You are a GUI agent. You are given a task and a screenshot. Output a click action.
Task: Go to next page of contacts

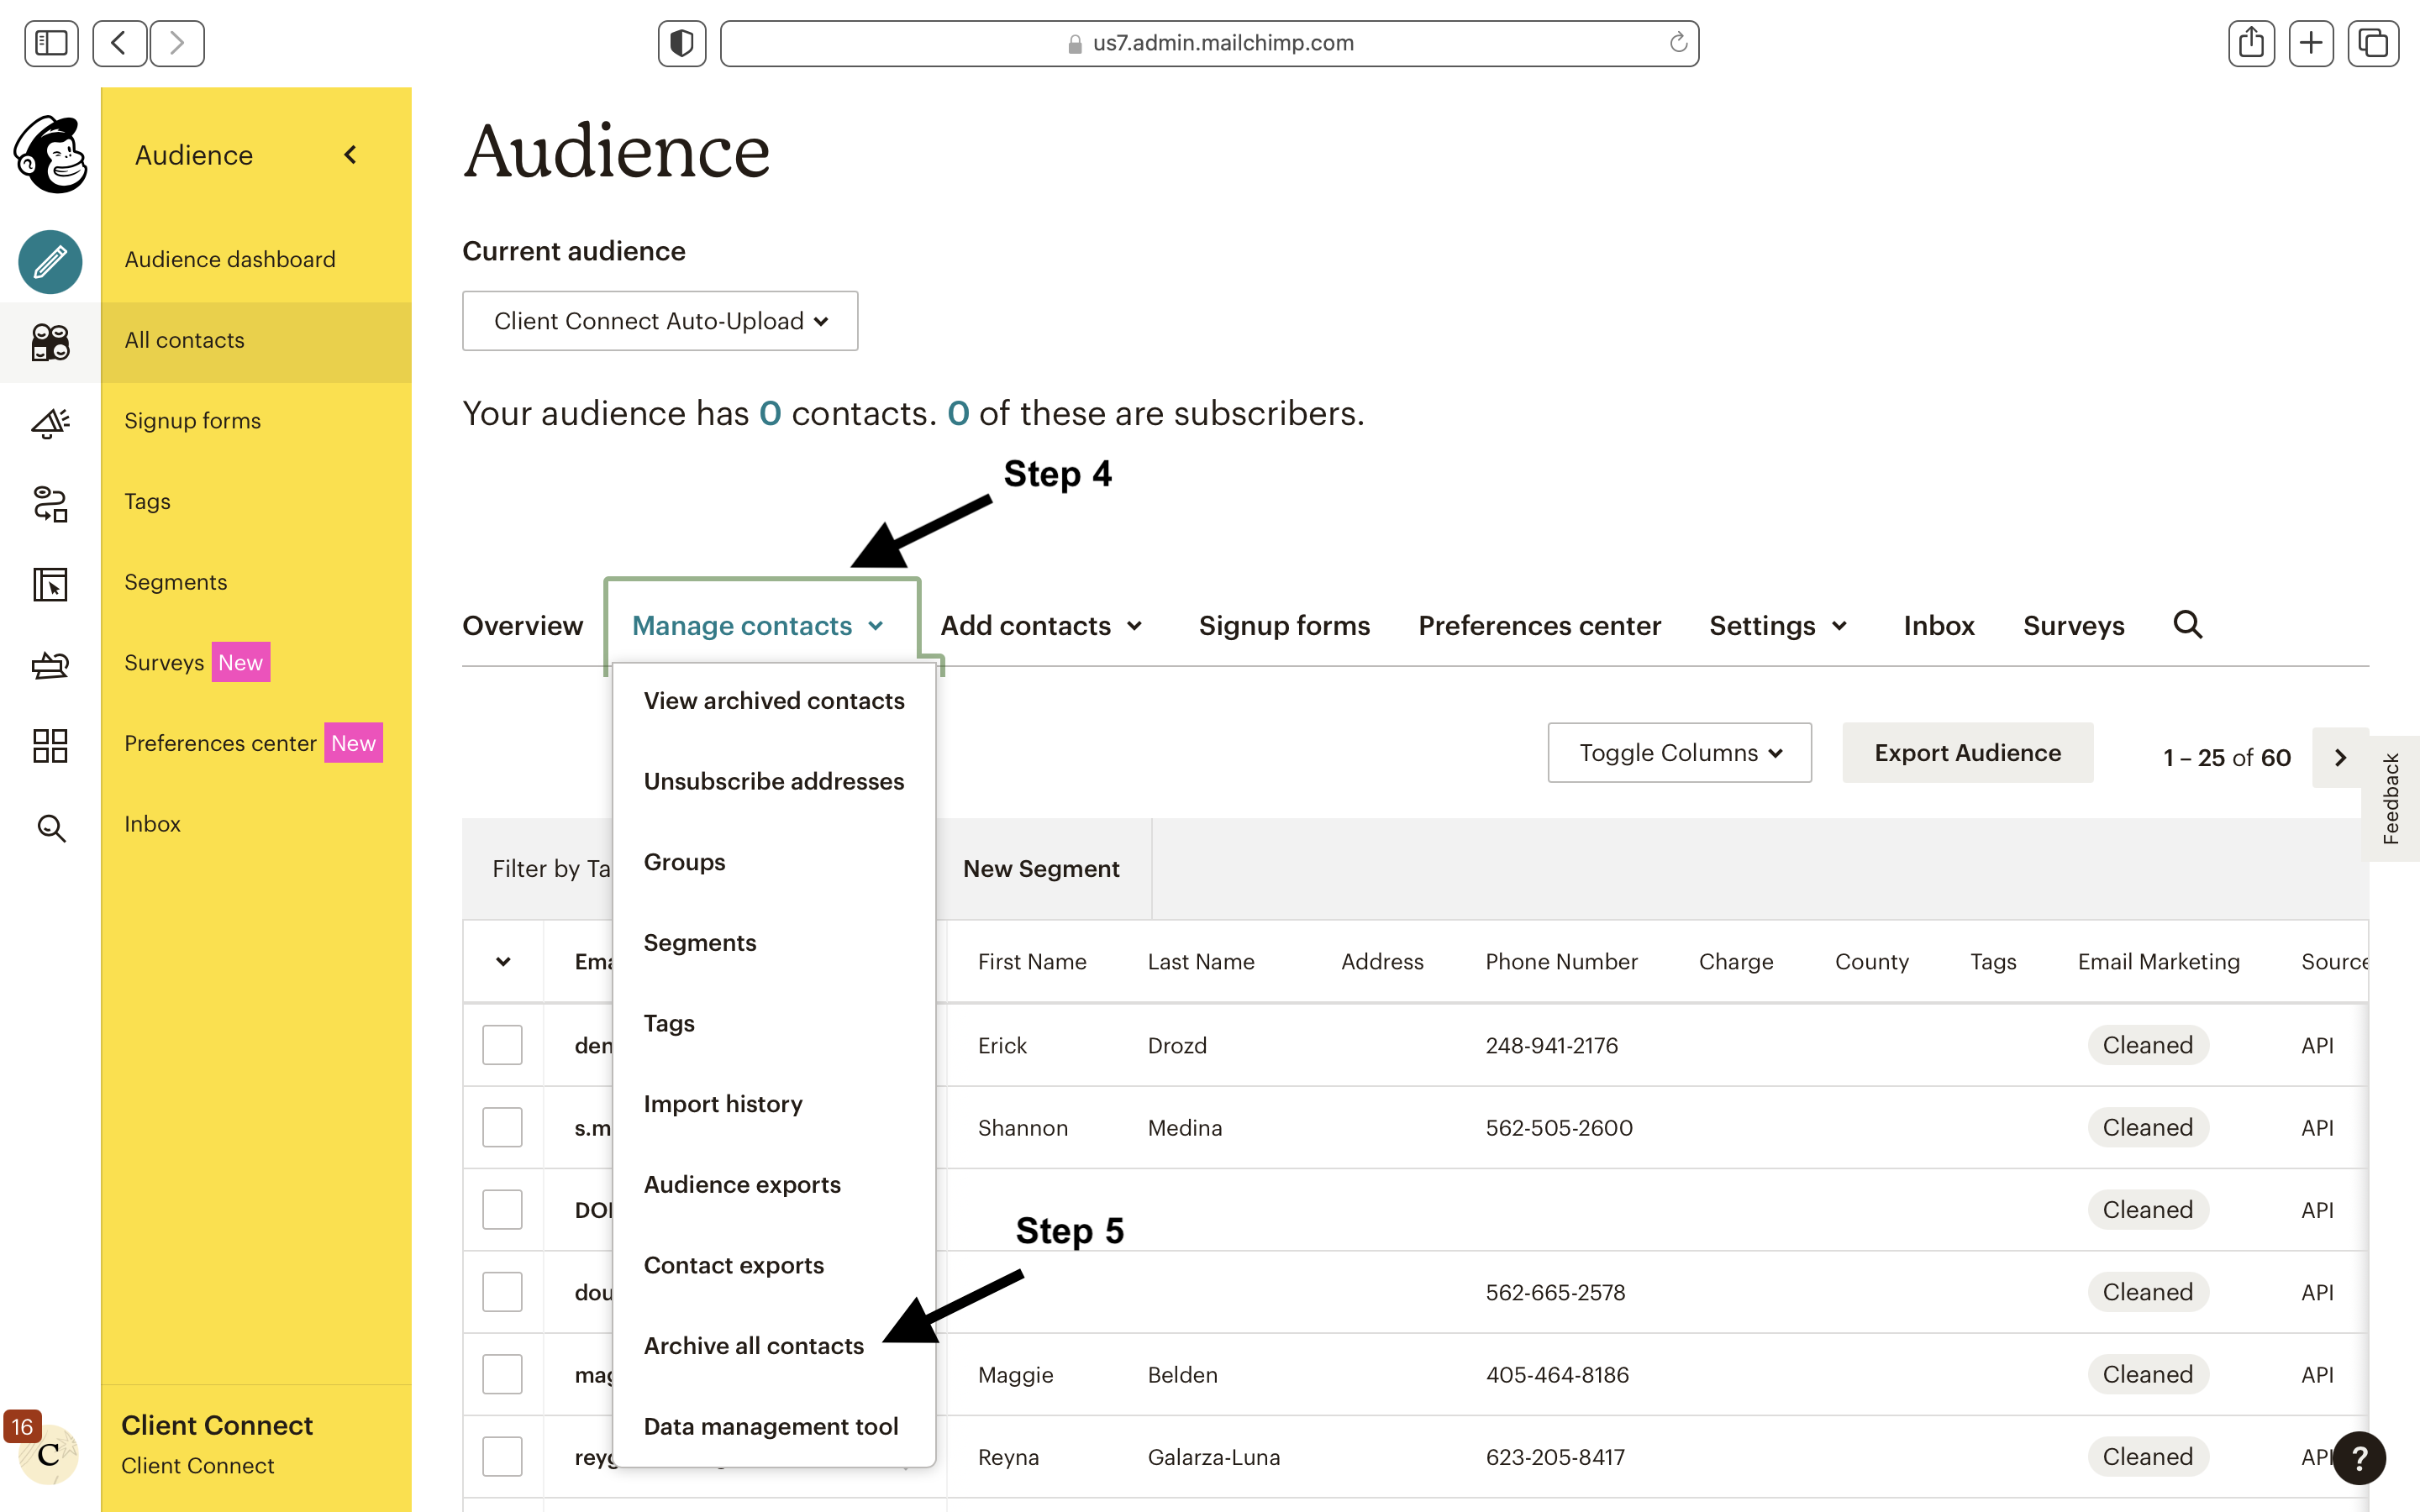coord(2340,757)
